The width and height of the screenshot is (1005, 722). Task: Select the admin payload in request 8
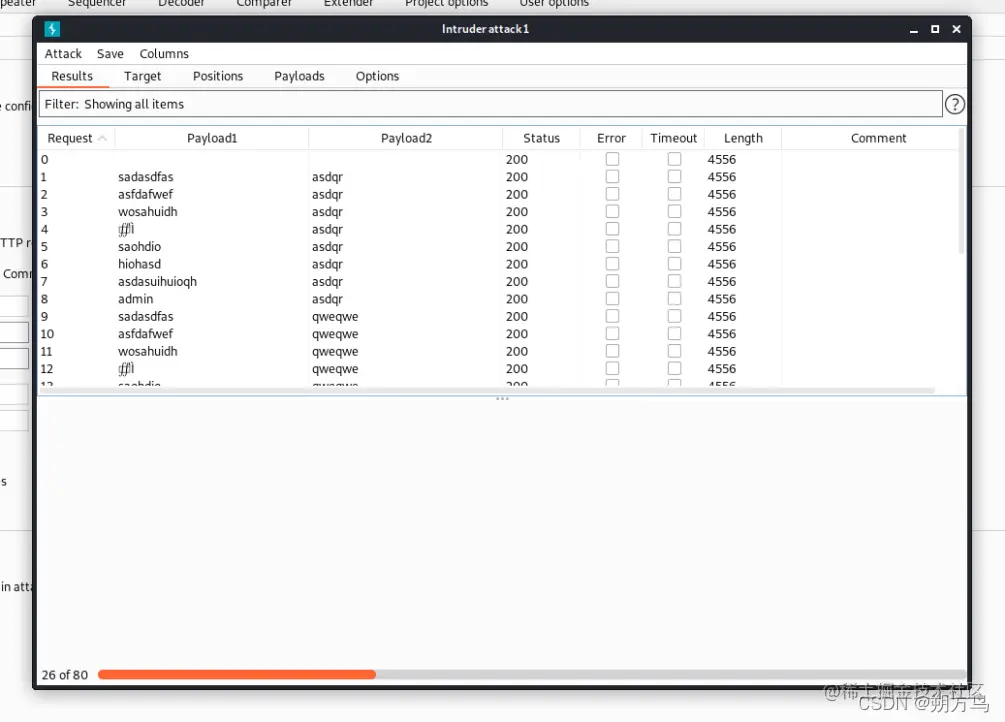(135, 299)
